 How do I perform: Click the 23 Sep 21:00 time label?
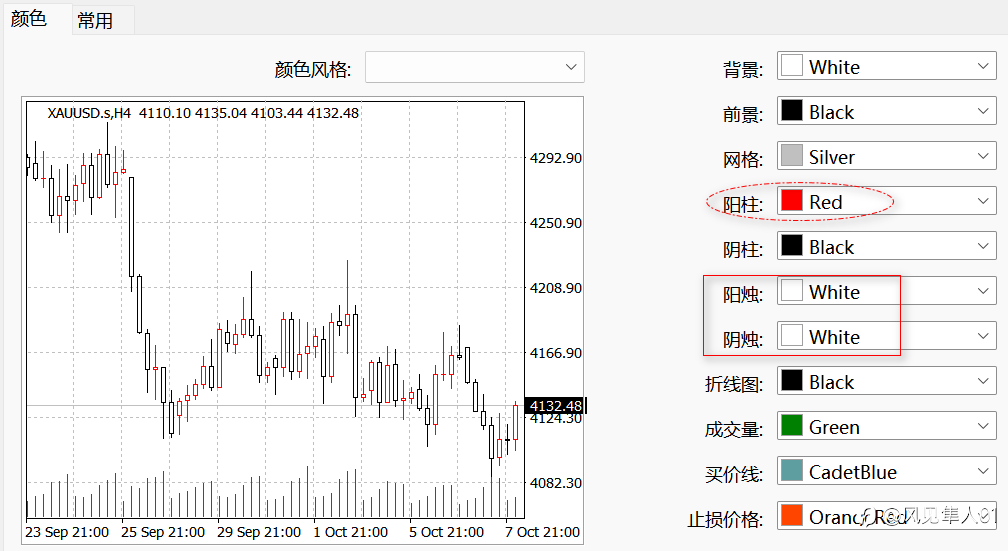point(67,532)
